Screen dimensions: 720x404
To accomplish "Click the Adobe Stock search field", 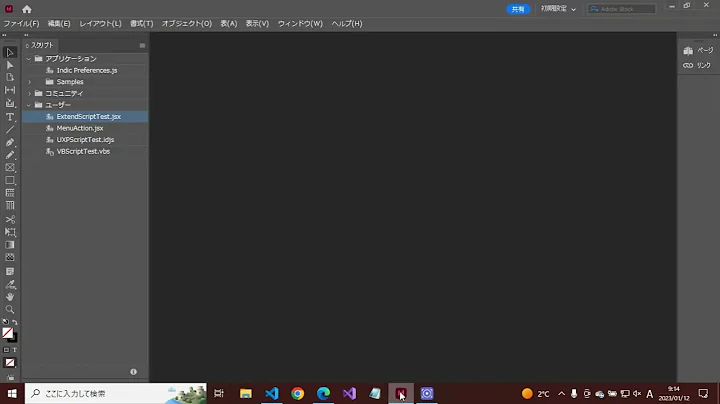I will [622, 9].
